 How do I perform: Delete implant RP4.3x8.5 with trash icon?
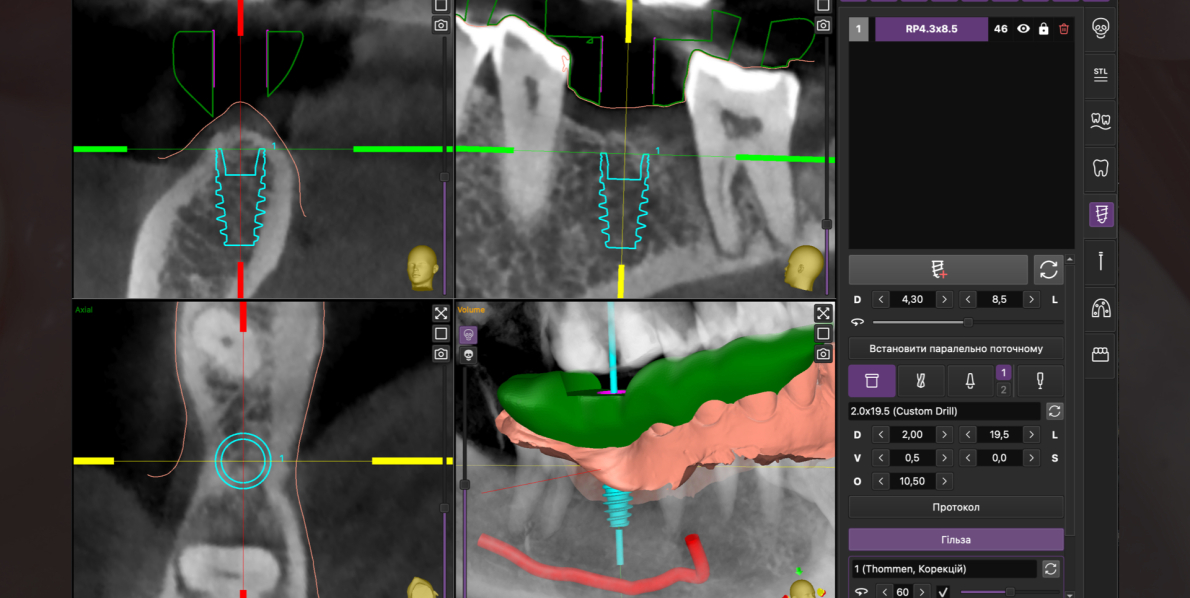click(1064, 29)
